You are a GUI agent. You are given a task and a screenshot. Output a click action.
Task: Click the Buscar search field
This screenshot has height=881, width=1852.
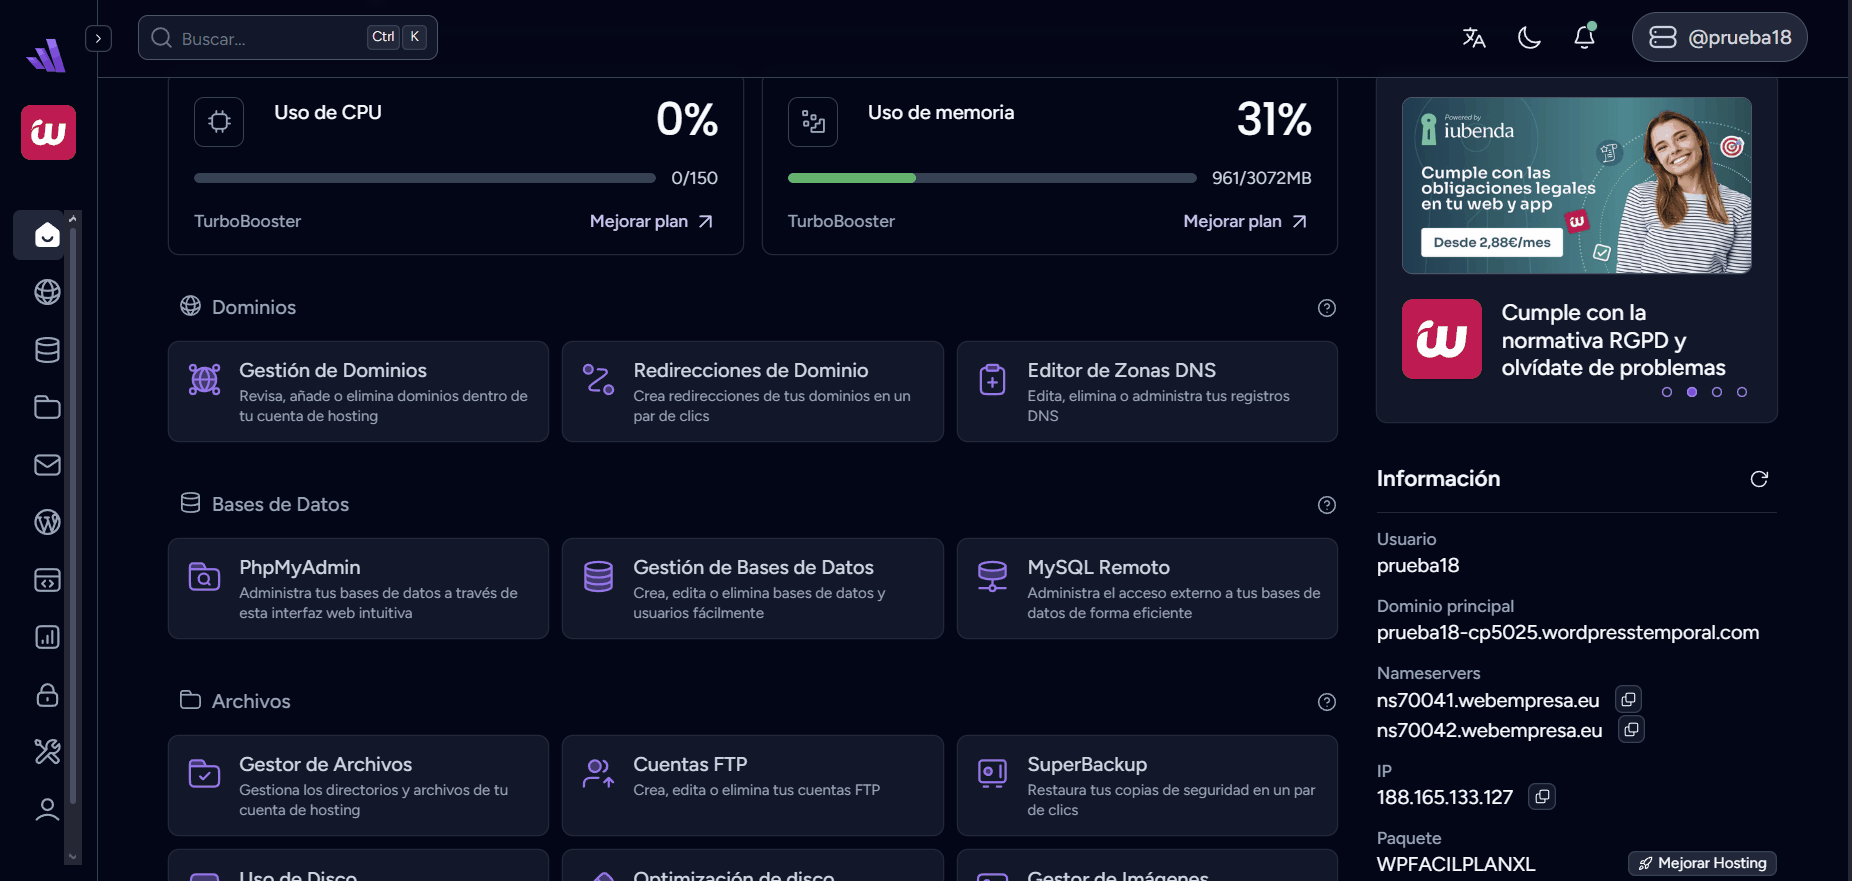(x=270, y=38)
